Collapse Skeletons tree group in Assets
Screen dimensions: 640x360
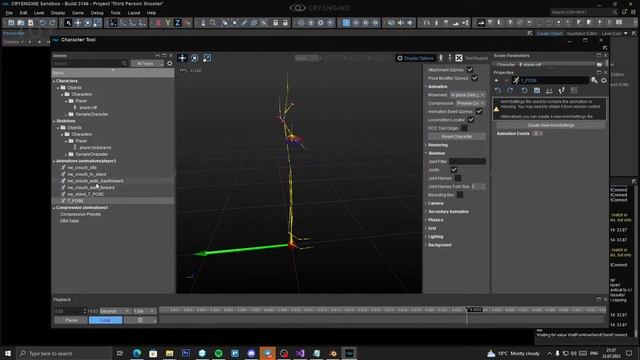pyautogui.click(x=54, y=121)
